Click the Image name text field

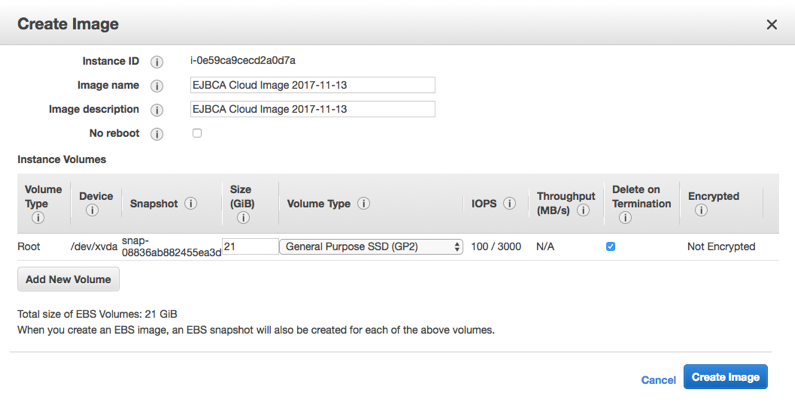pos(313,85)
